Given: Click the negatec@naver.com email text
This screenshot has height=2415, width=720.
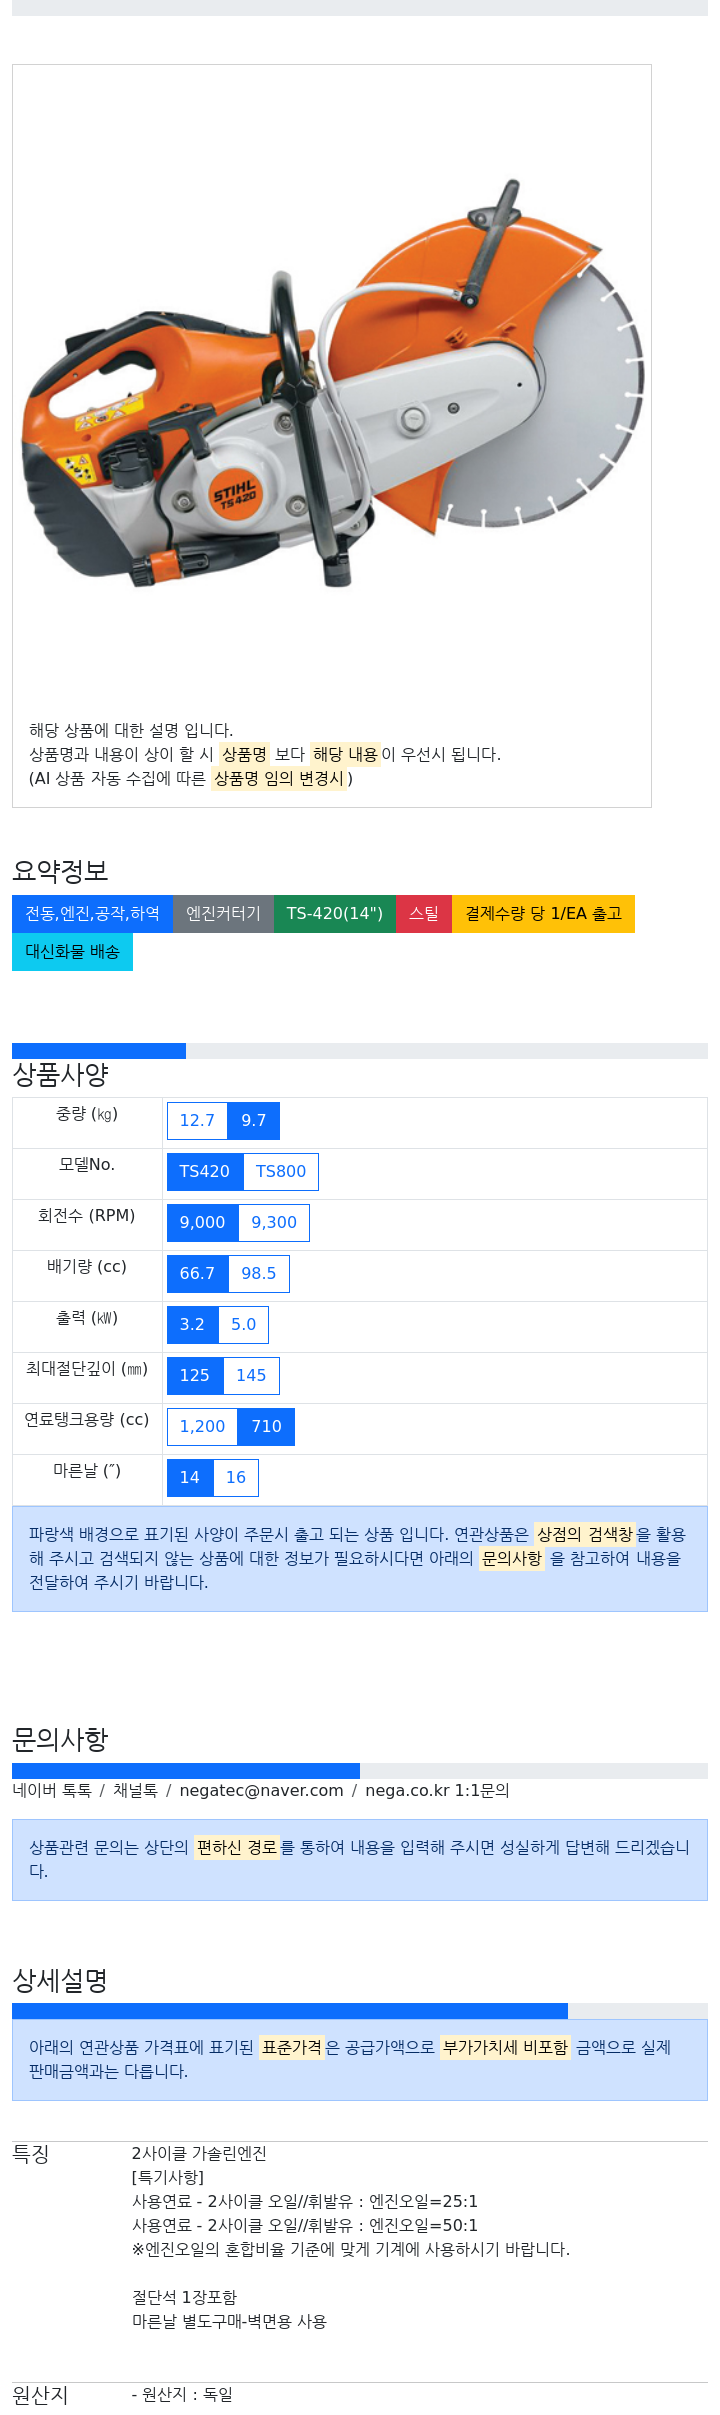Looking at the screenshot, I should coord(261,1791).
